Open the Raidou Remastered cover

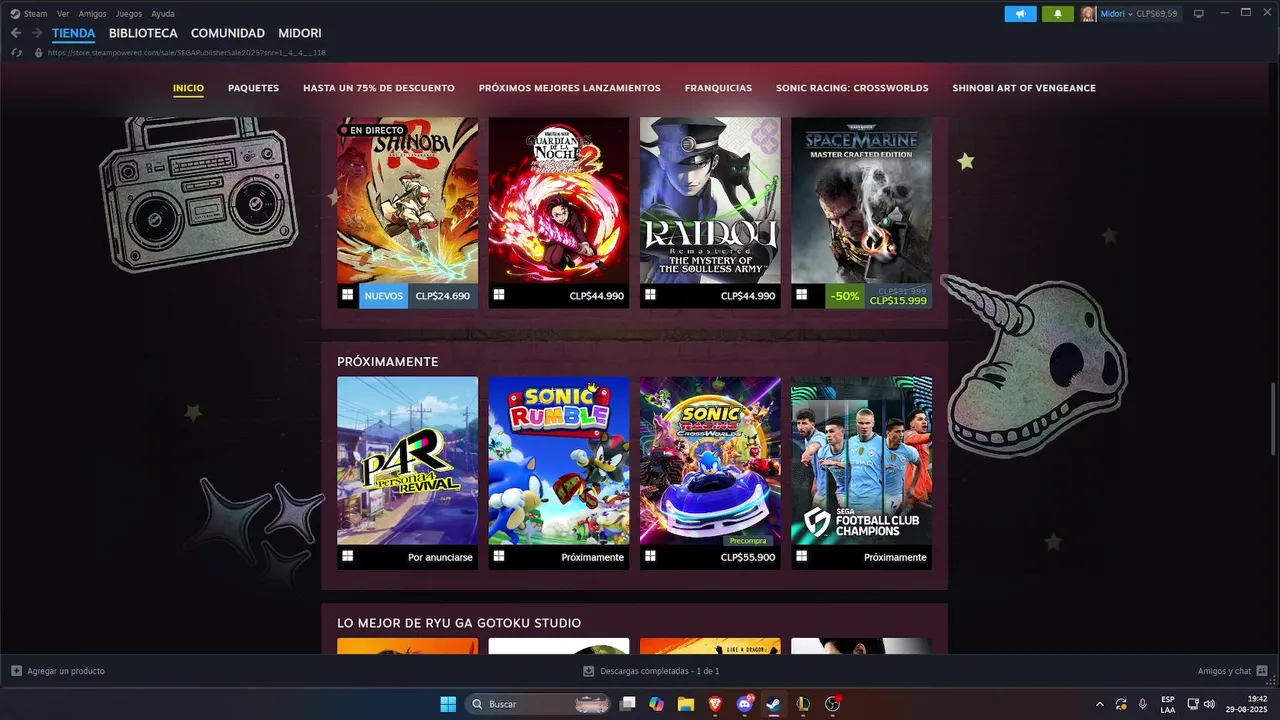[x=710, y=201]
